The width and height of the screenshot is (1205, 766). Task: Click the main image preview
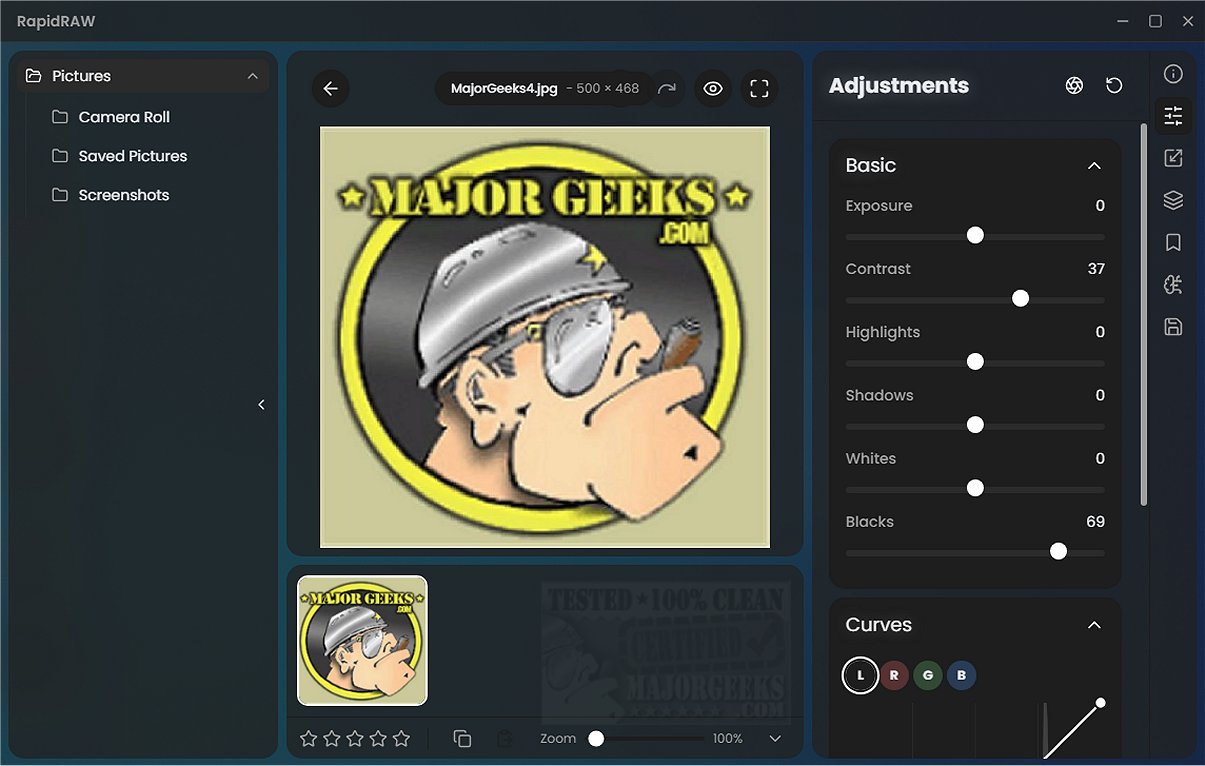pos(545,337)
